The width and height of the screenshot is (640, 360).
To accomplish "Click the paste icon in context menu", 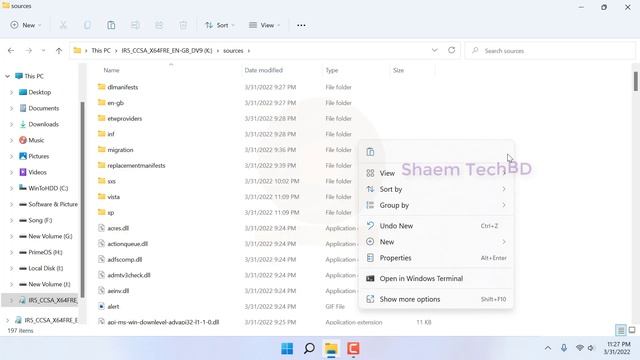I will [370, 152].
